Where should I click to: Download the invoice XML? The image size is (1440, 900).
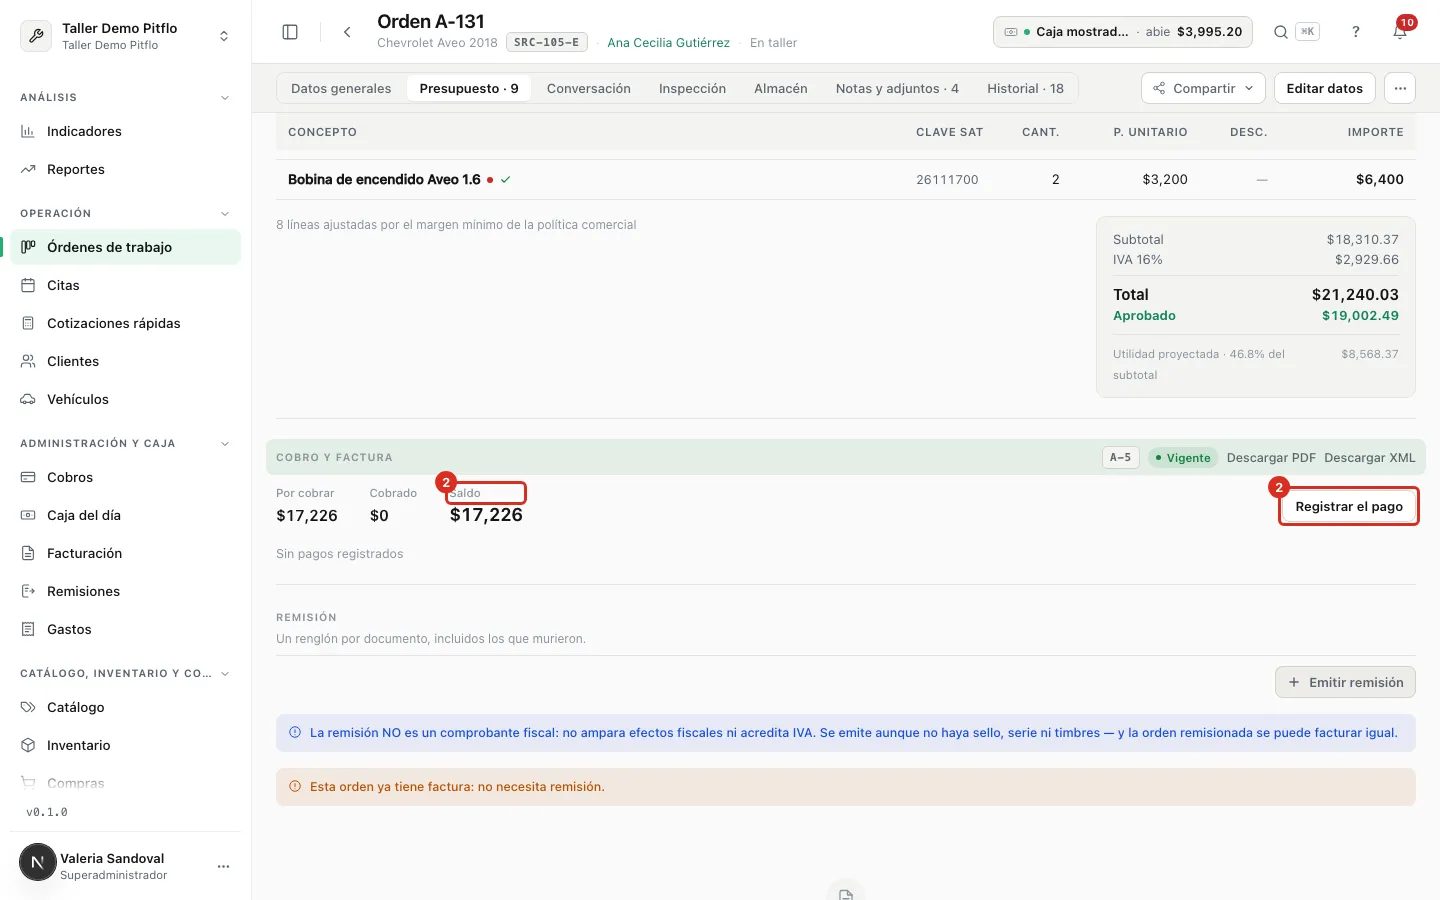[1370, 458]
